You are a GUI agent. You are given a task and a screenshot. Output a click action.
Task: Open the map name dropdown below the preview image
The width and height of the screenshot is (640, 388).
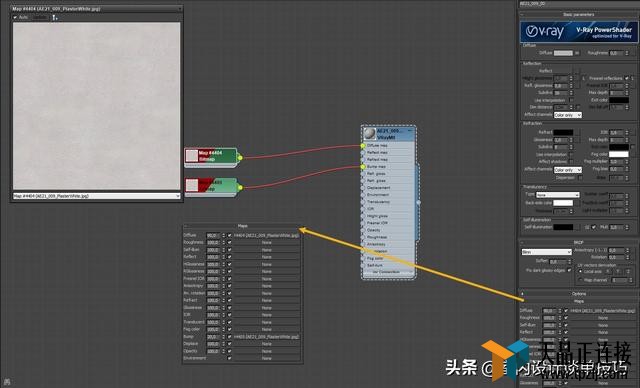97,196
